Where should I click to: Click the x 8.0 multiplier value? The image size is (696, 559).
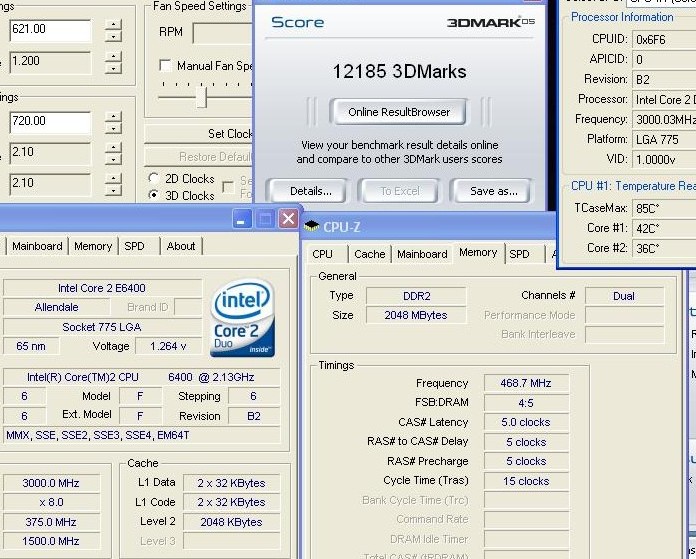pos(51,502)
